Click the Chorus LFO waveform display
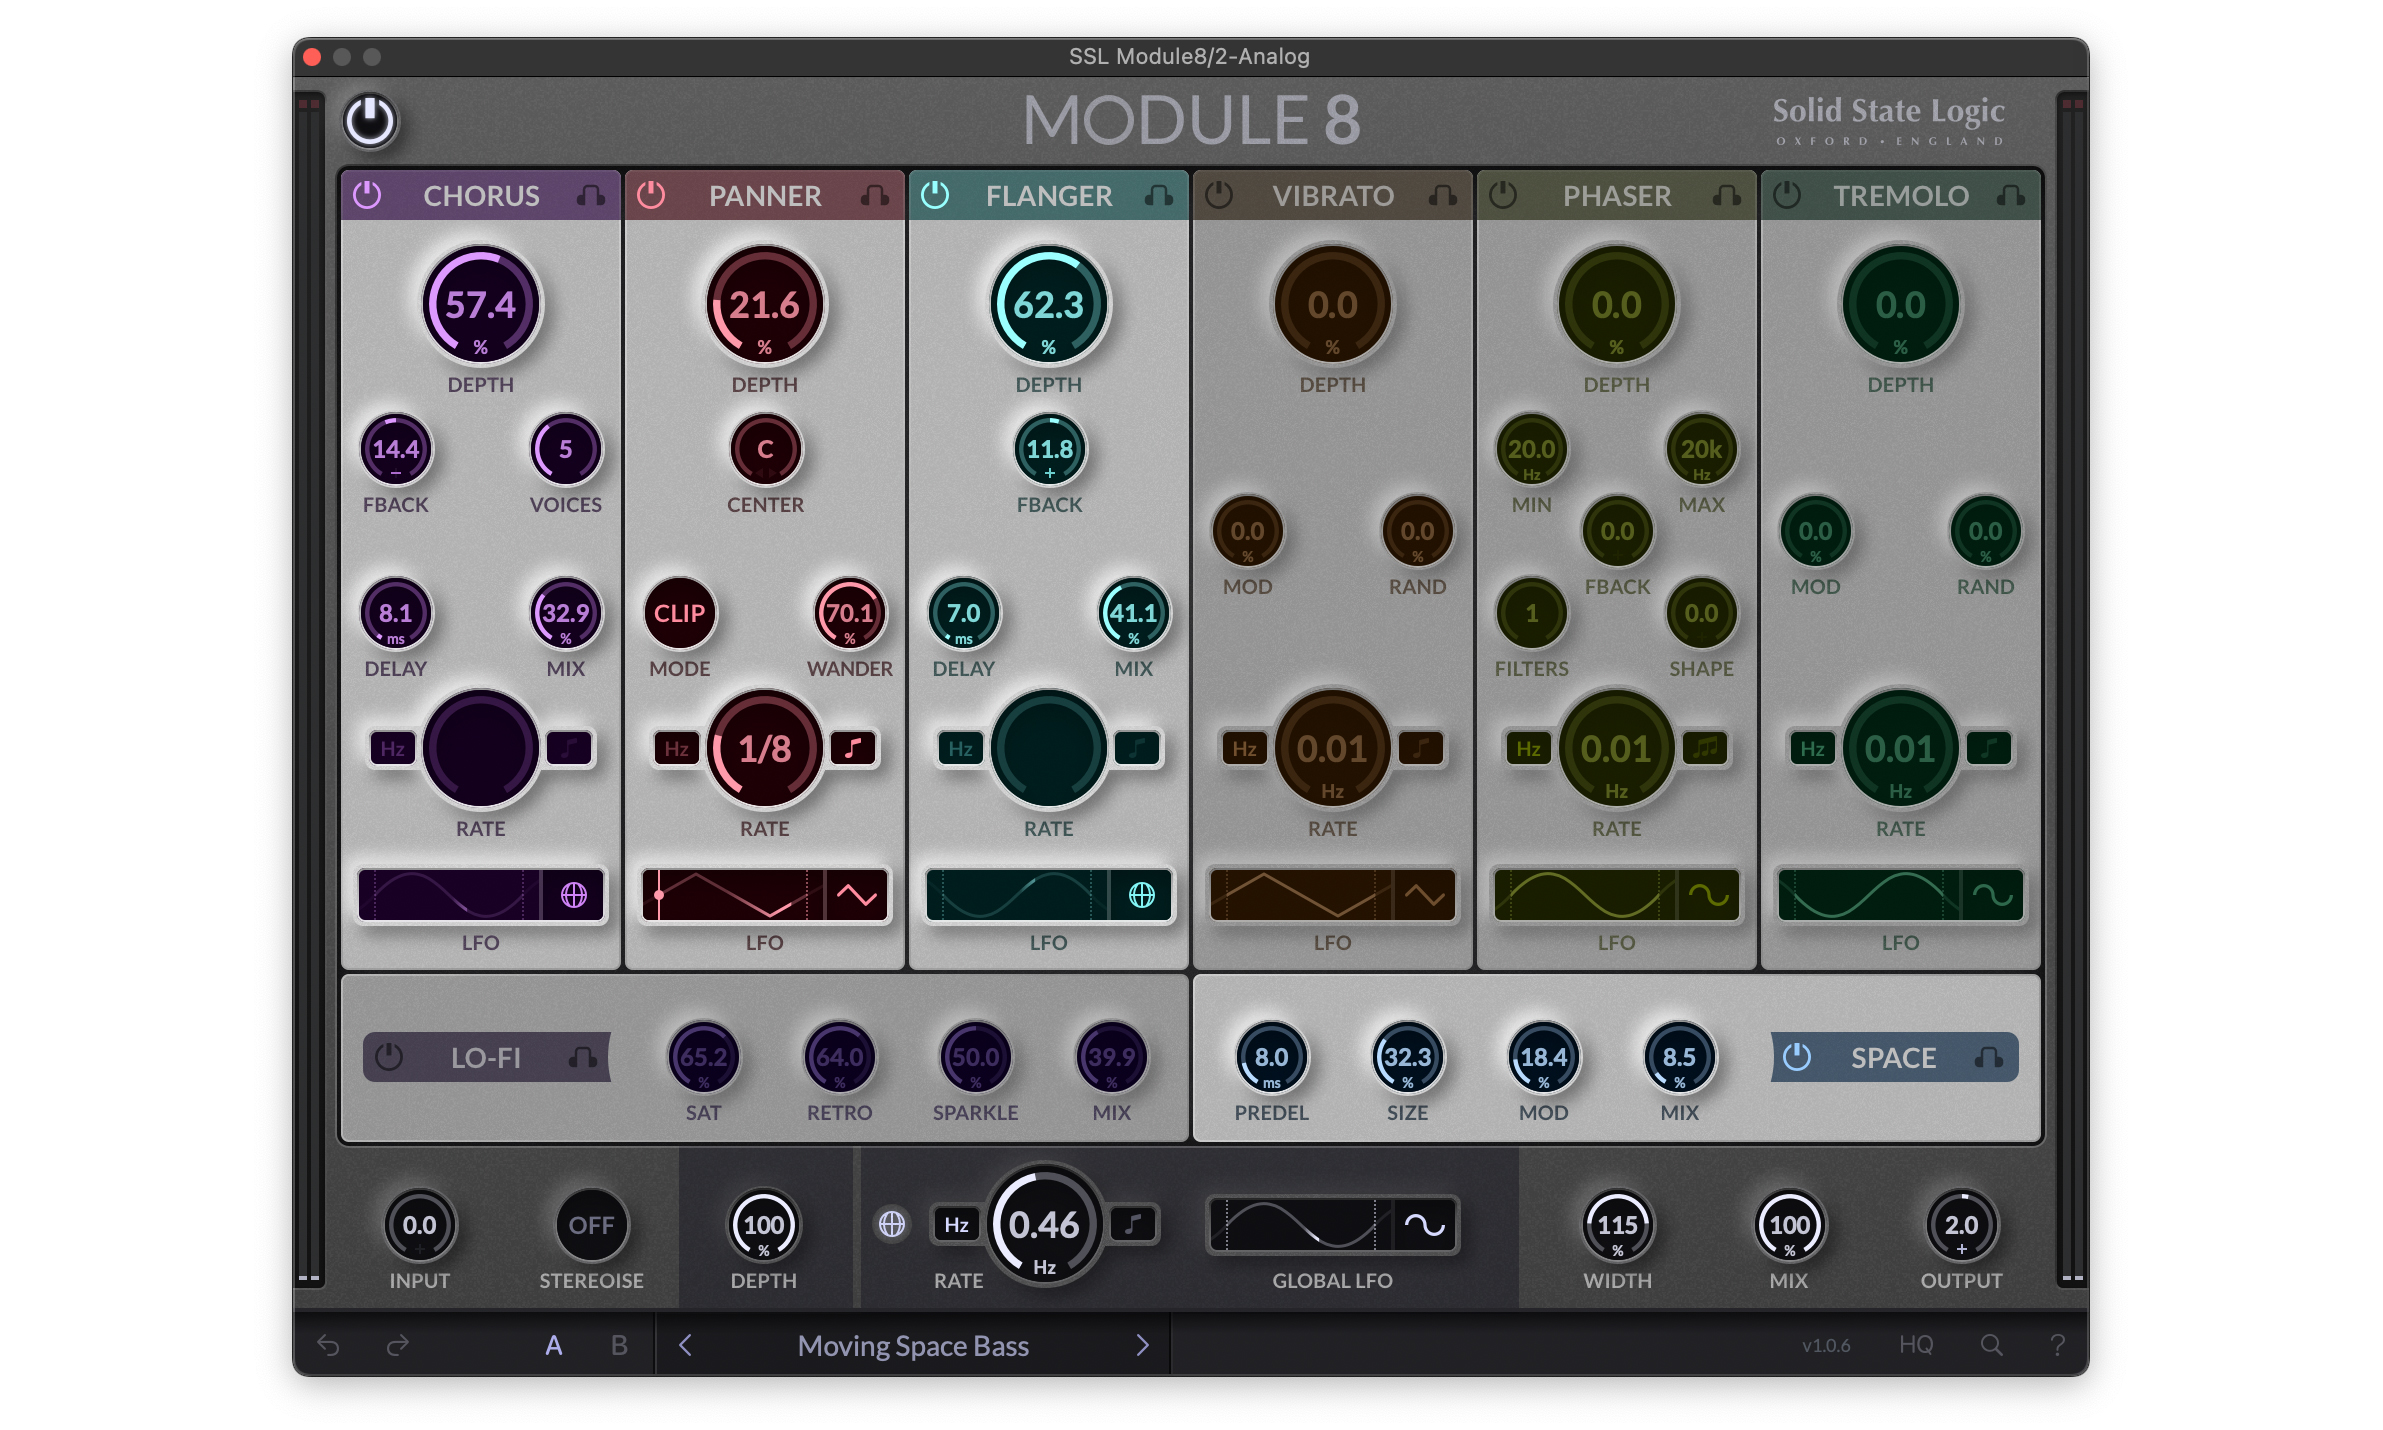2383x1430 pixels. [x=450, y=894]
